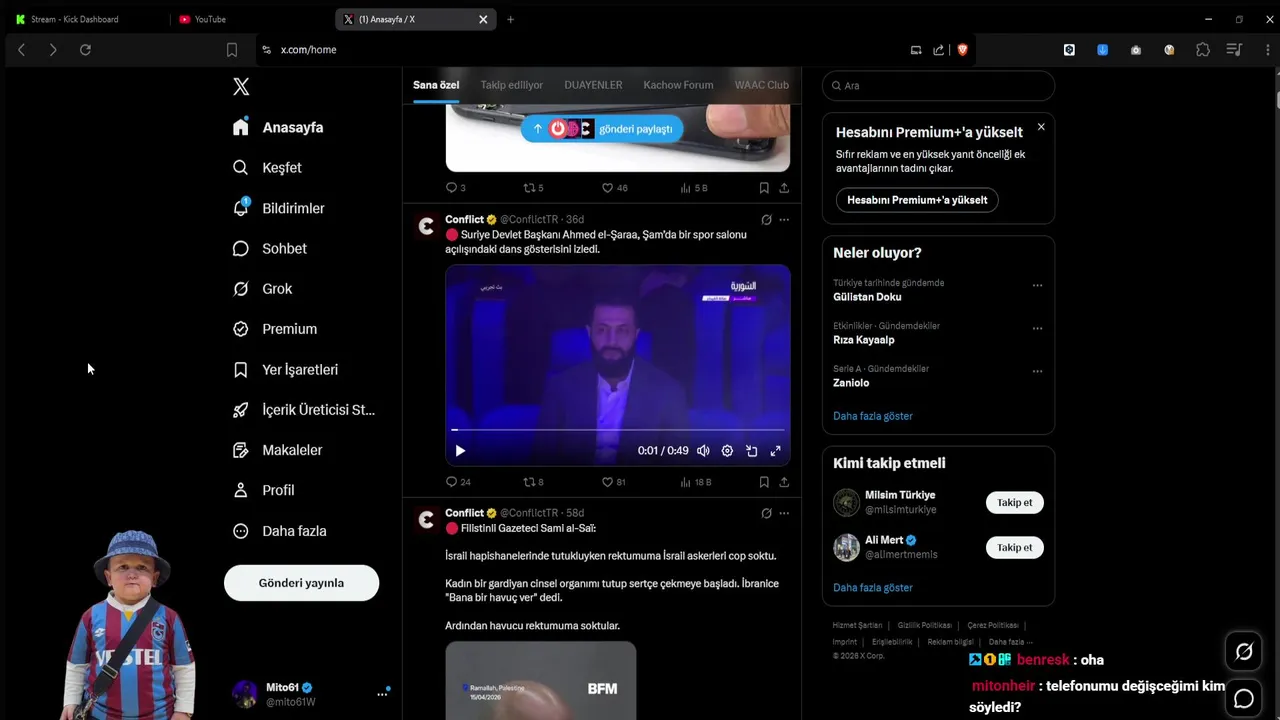This screenshot has width=1280, height=720.
Task: View analytics of post with 18 B views
Action: coord(695,482)
